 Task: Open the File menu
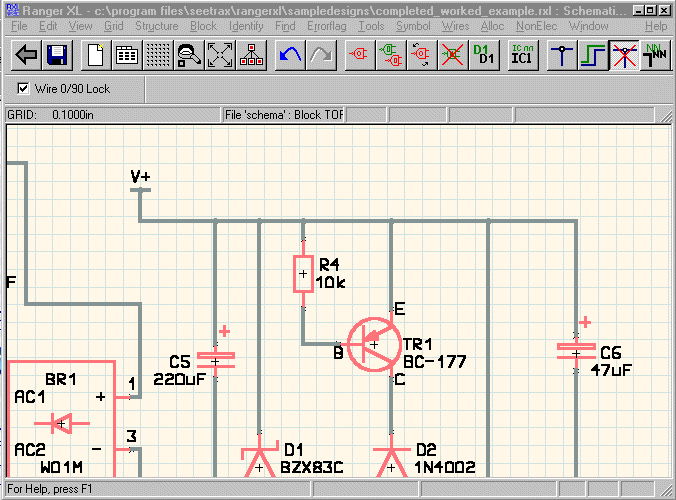(x=19, y=26)
